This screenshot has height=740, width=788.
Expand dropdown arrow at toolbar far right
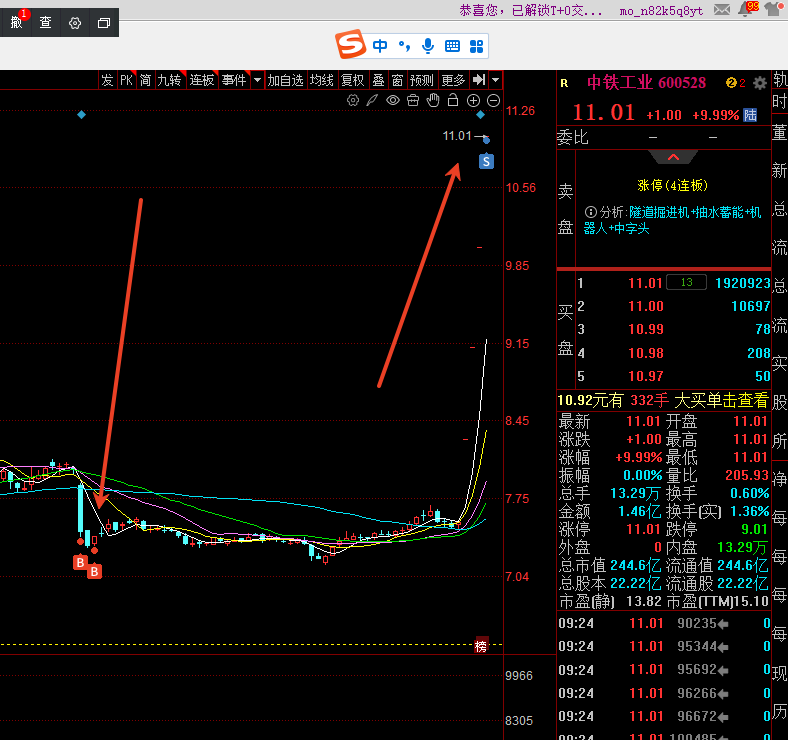(x=496, y=80)
